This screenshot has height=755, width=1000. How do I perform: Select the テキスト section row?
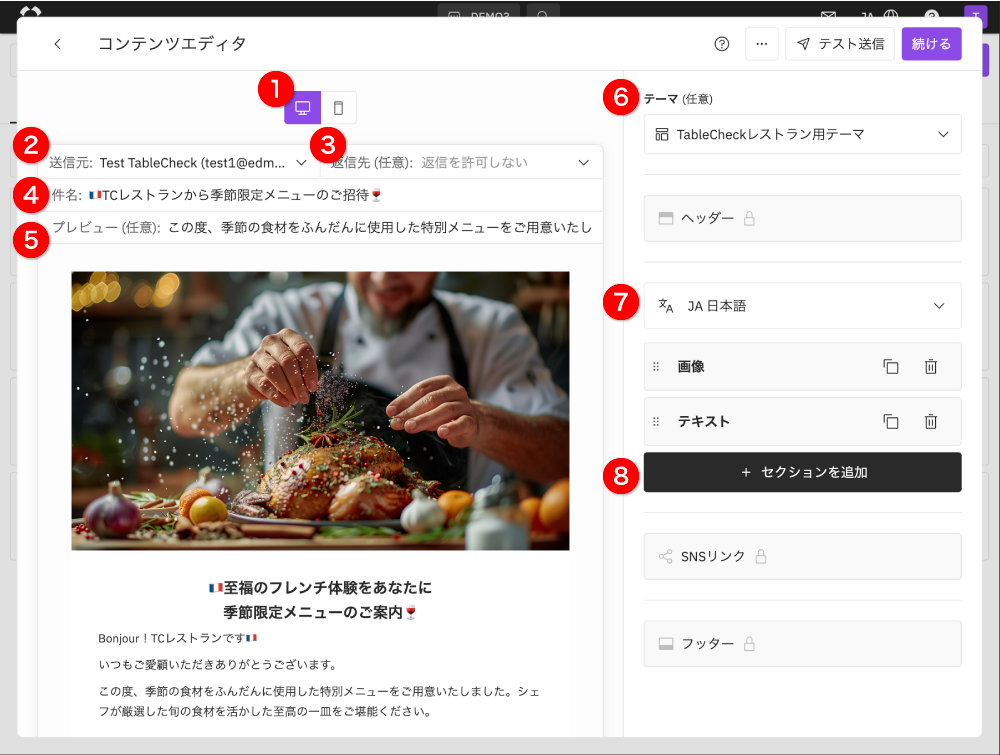point(802,421)
